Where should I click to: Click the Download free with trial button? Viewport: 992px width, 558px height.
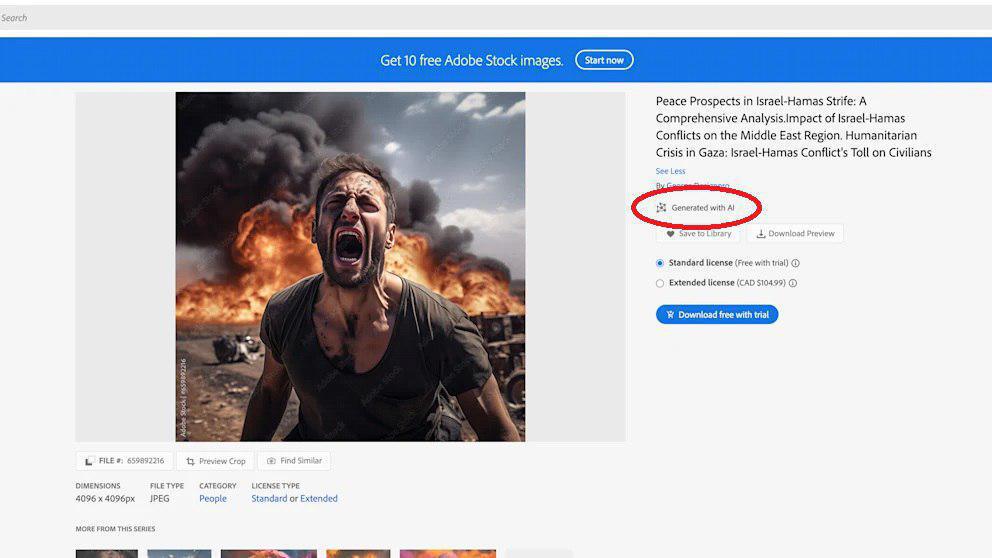pos(717,315)
